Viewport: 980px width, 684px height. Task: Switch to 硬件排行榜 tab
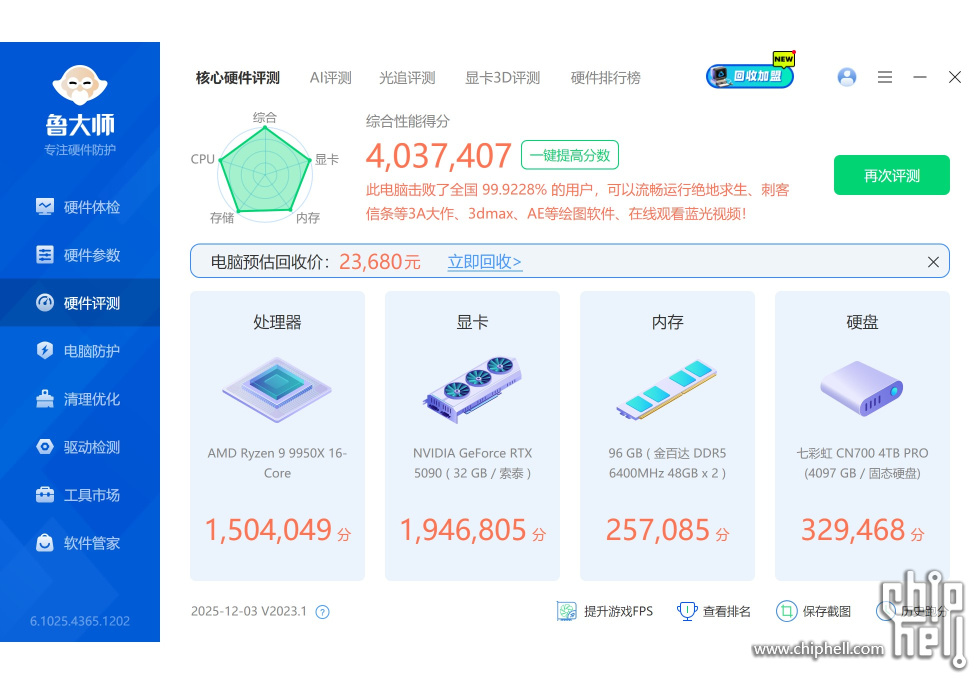(606, 78)
